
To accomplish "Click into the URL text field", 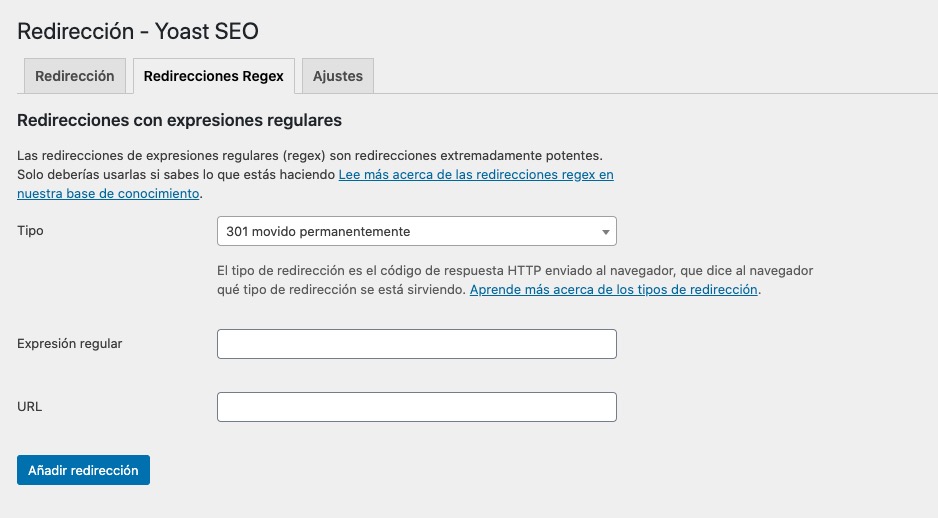I will point(416,407).
